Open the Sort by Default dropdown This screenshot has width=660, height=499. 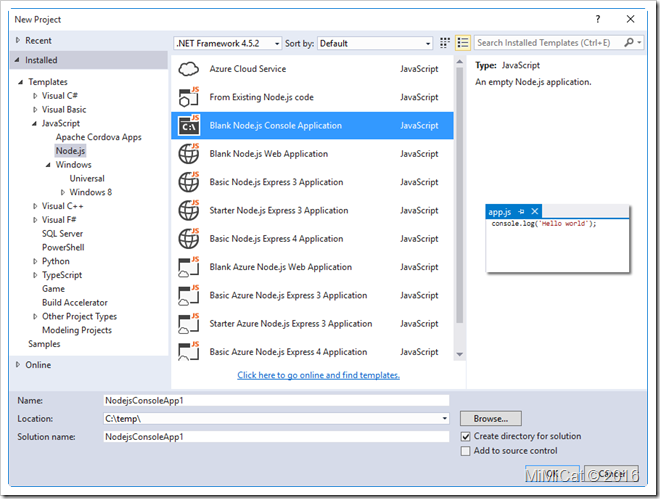tap(375, 43)
